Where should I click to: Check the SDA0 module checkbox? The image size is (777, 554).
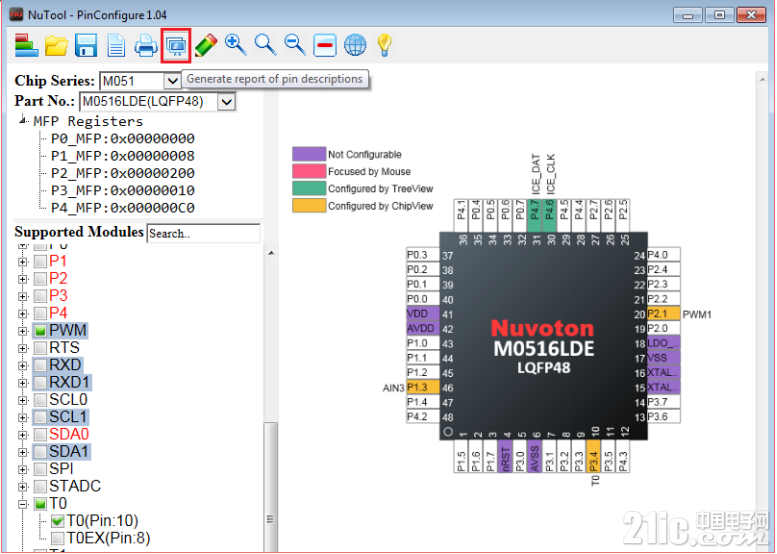pos(40,435)
